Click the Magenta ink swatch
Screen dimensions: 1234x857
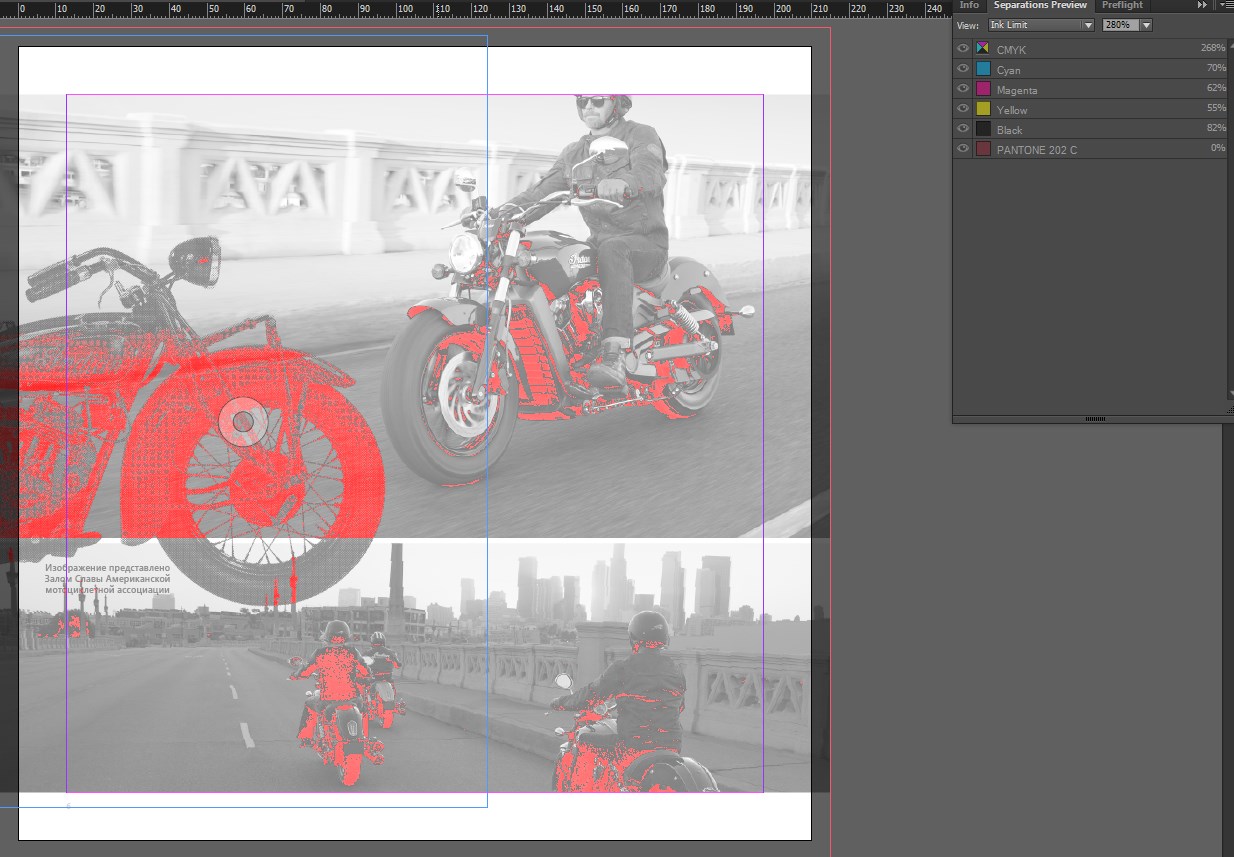tap(983, 89)
